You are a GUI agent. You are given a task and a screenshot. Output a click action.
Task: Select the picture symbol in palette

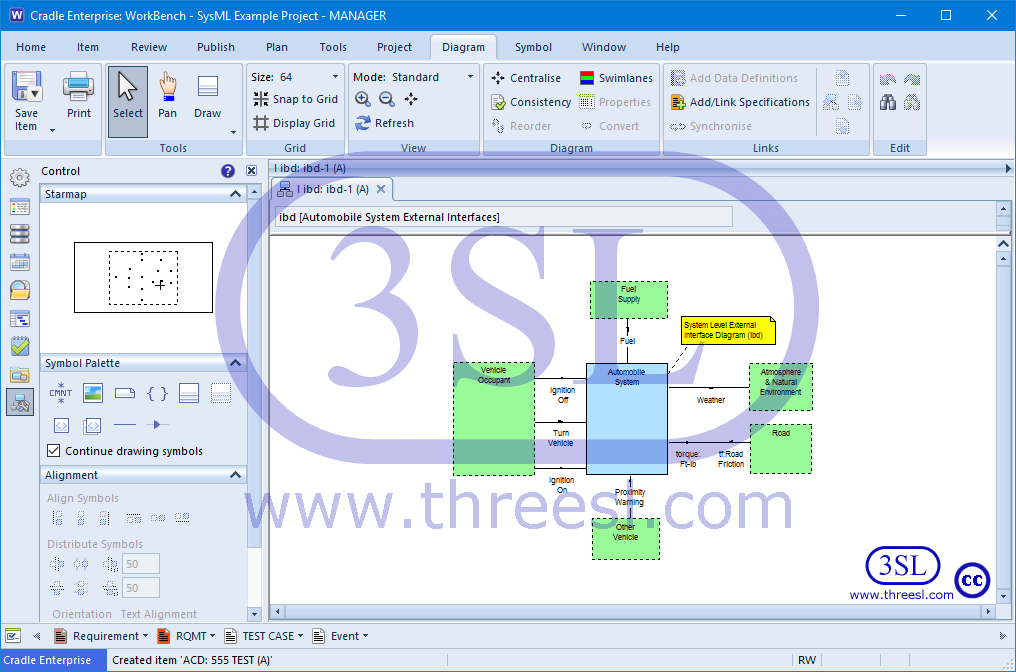tap(93, 393)
